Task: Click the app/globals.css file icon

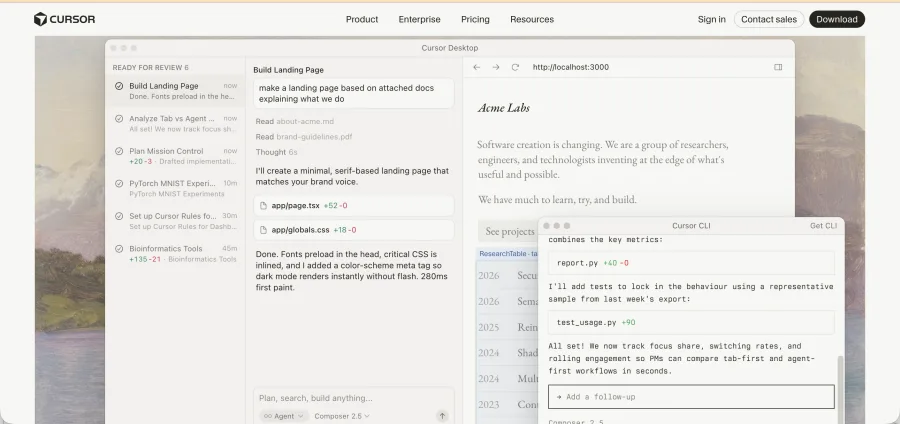Action: [263, 230]
